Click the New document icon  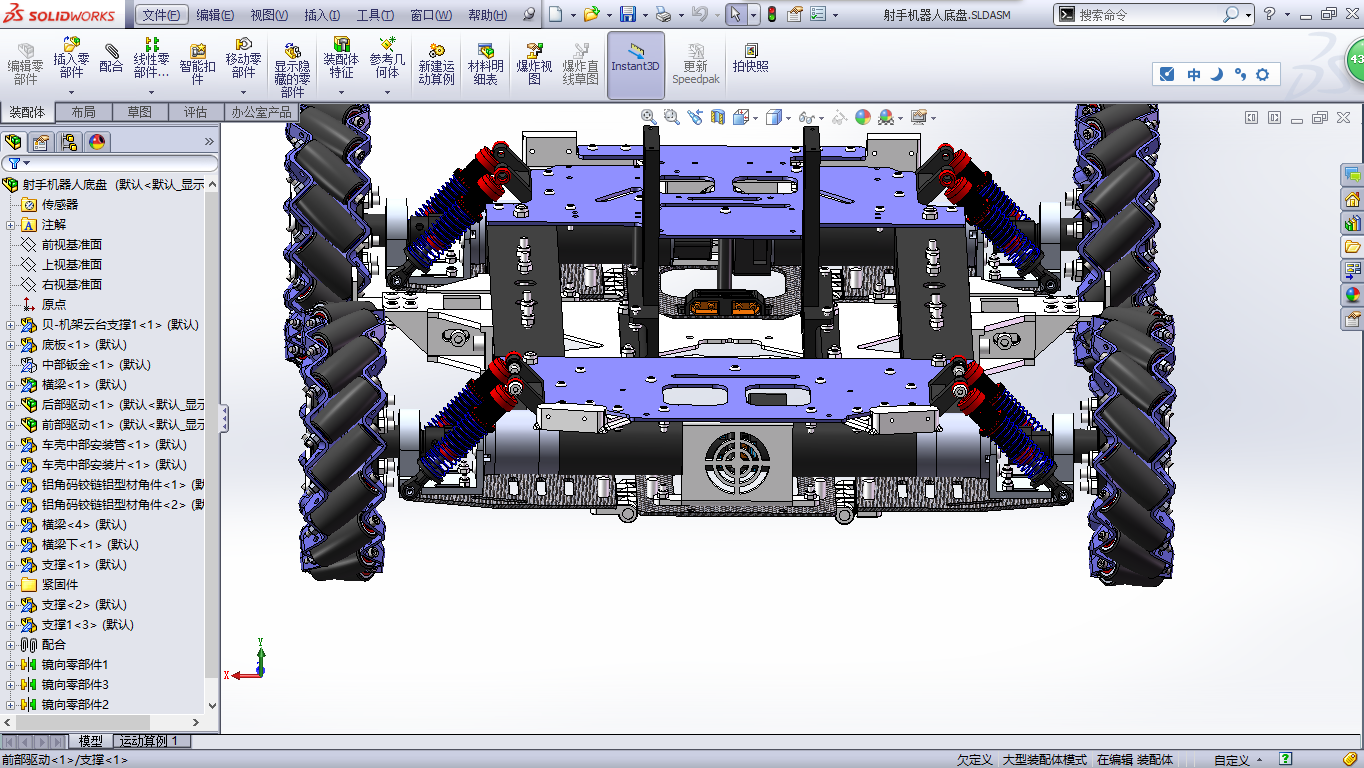[x=556, y=14]
